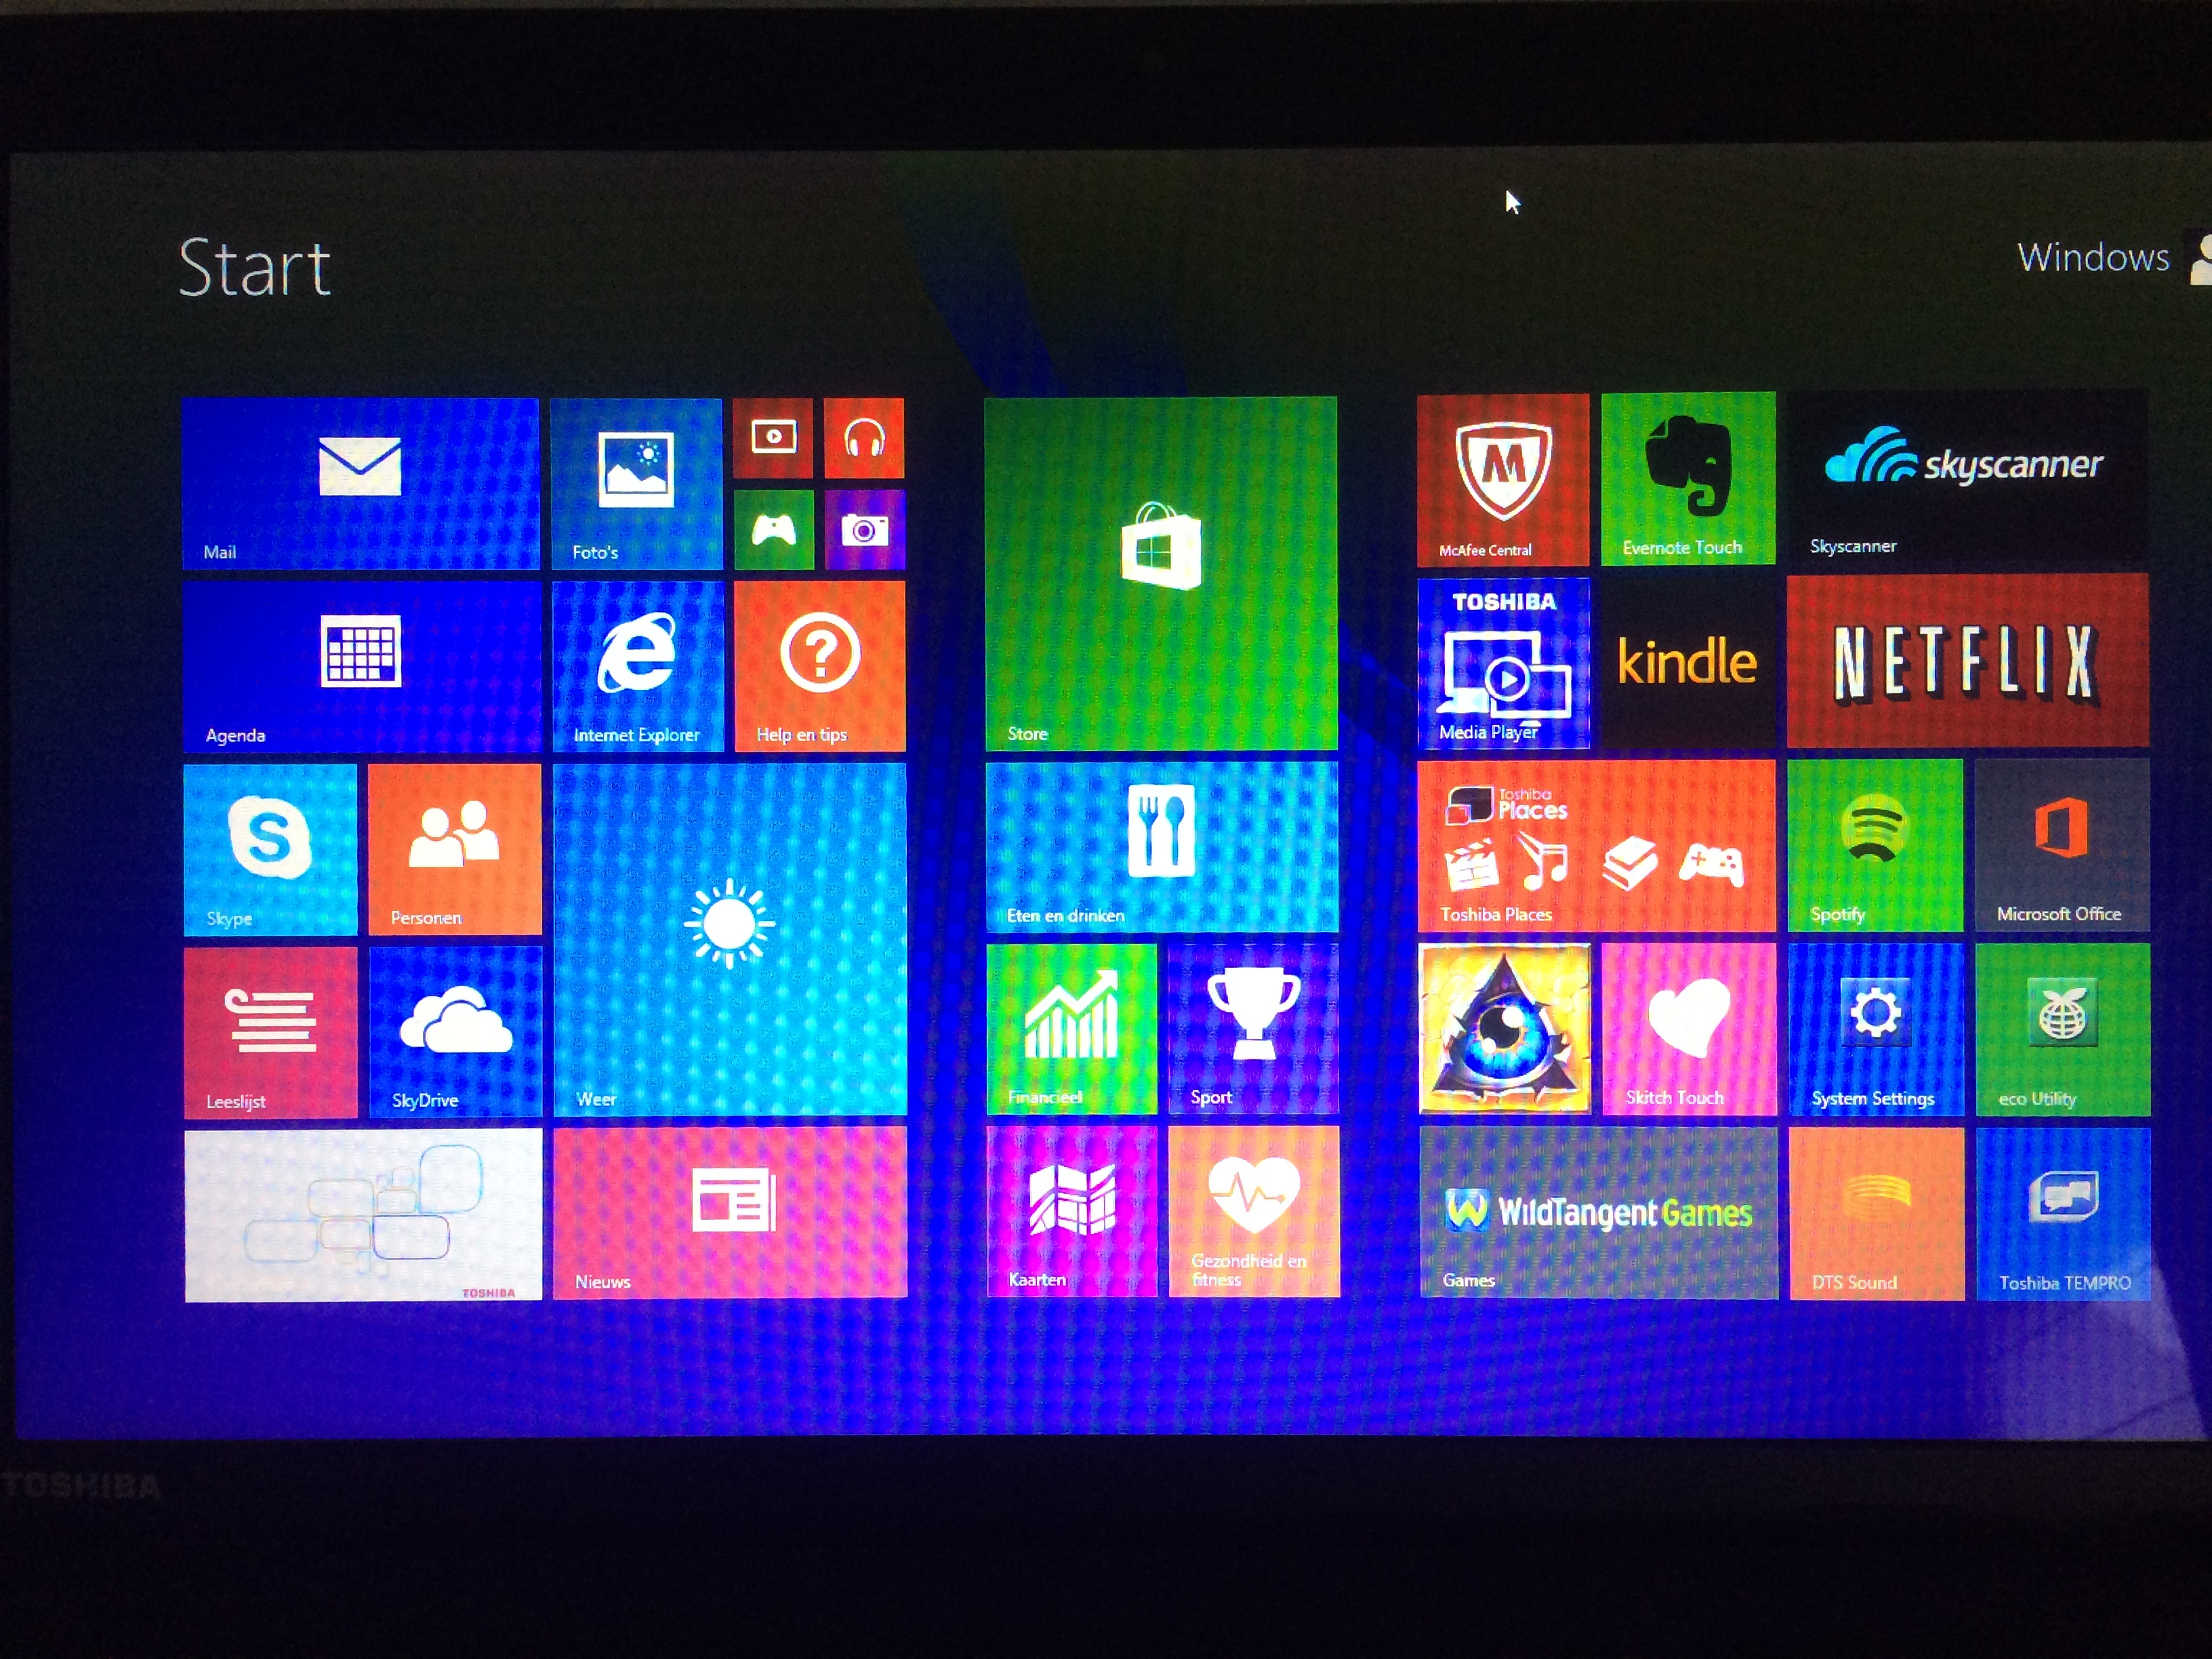Launch the Netflix tile
This screenshot has height=1659, width=2212.
[1968, 661]
